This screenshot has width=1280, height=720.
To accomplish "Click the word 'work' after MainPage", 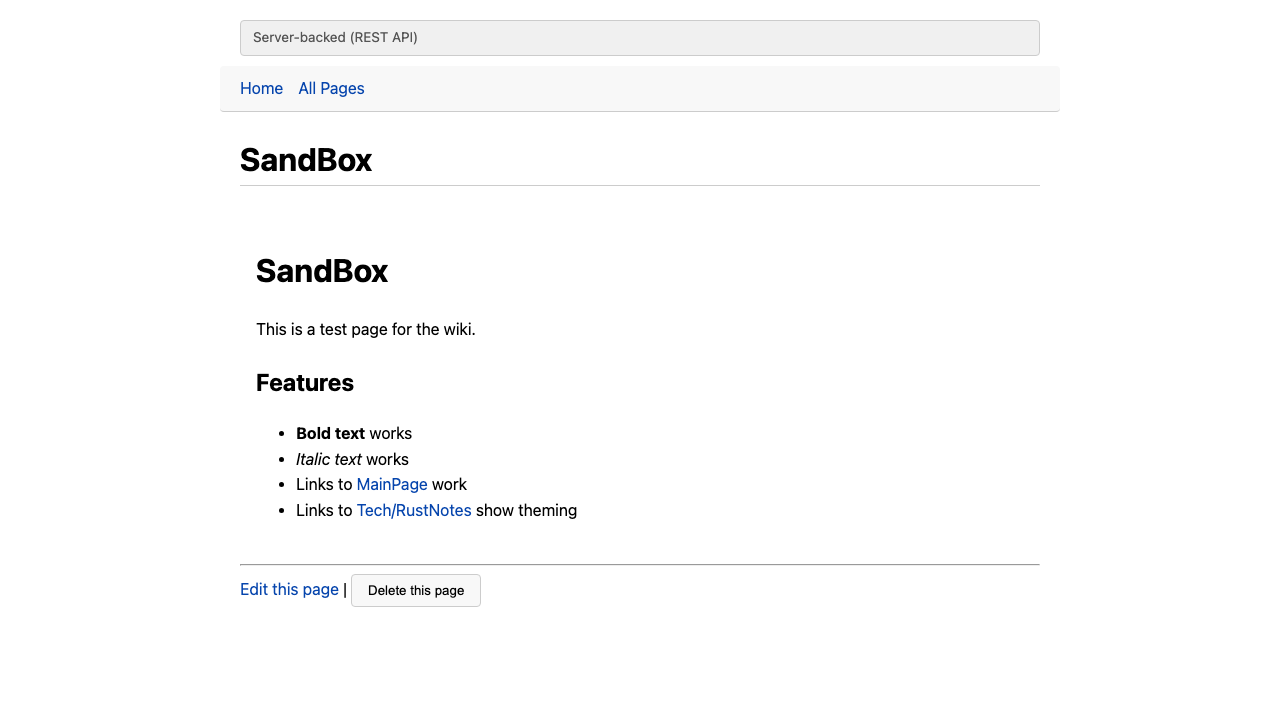I will point(449,485).
